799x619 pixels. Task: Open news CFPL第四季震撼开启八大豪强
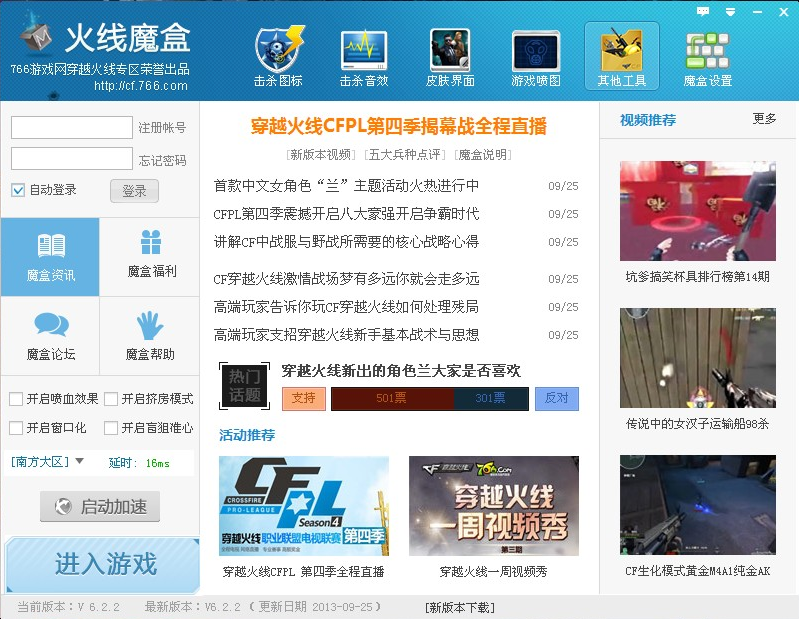pos(346,214)
